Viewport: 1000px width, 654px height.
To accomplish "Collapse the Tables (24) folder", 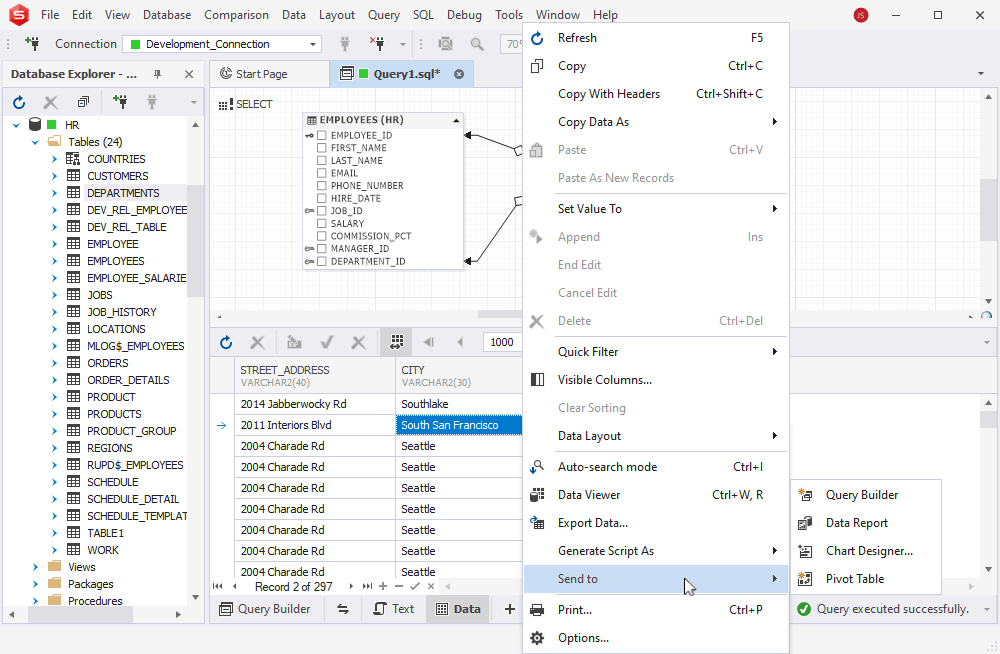I will [x=34, y=141].
